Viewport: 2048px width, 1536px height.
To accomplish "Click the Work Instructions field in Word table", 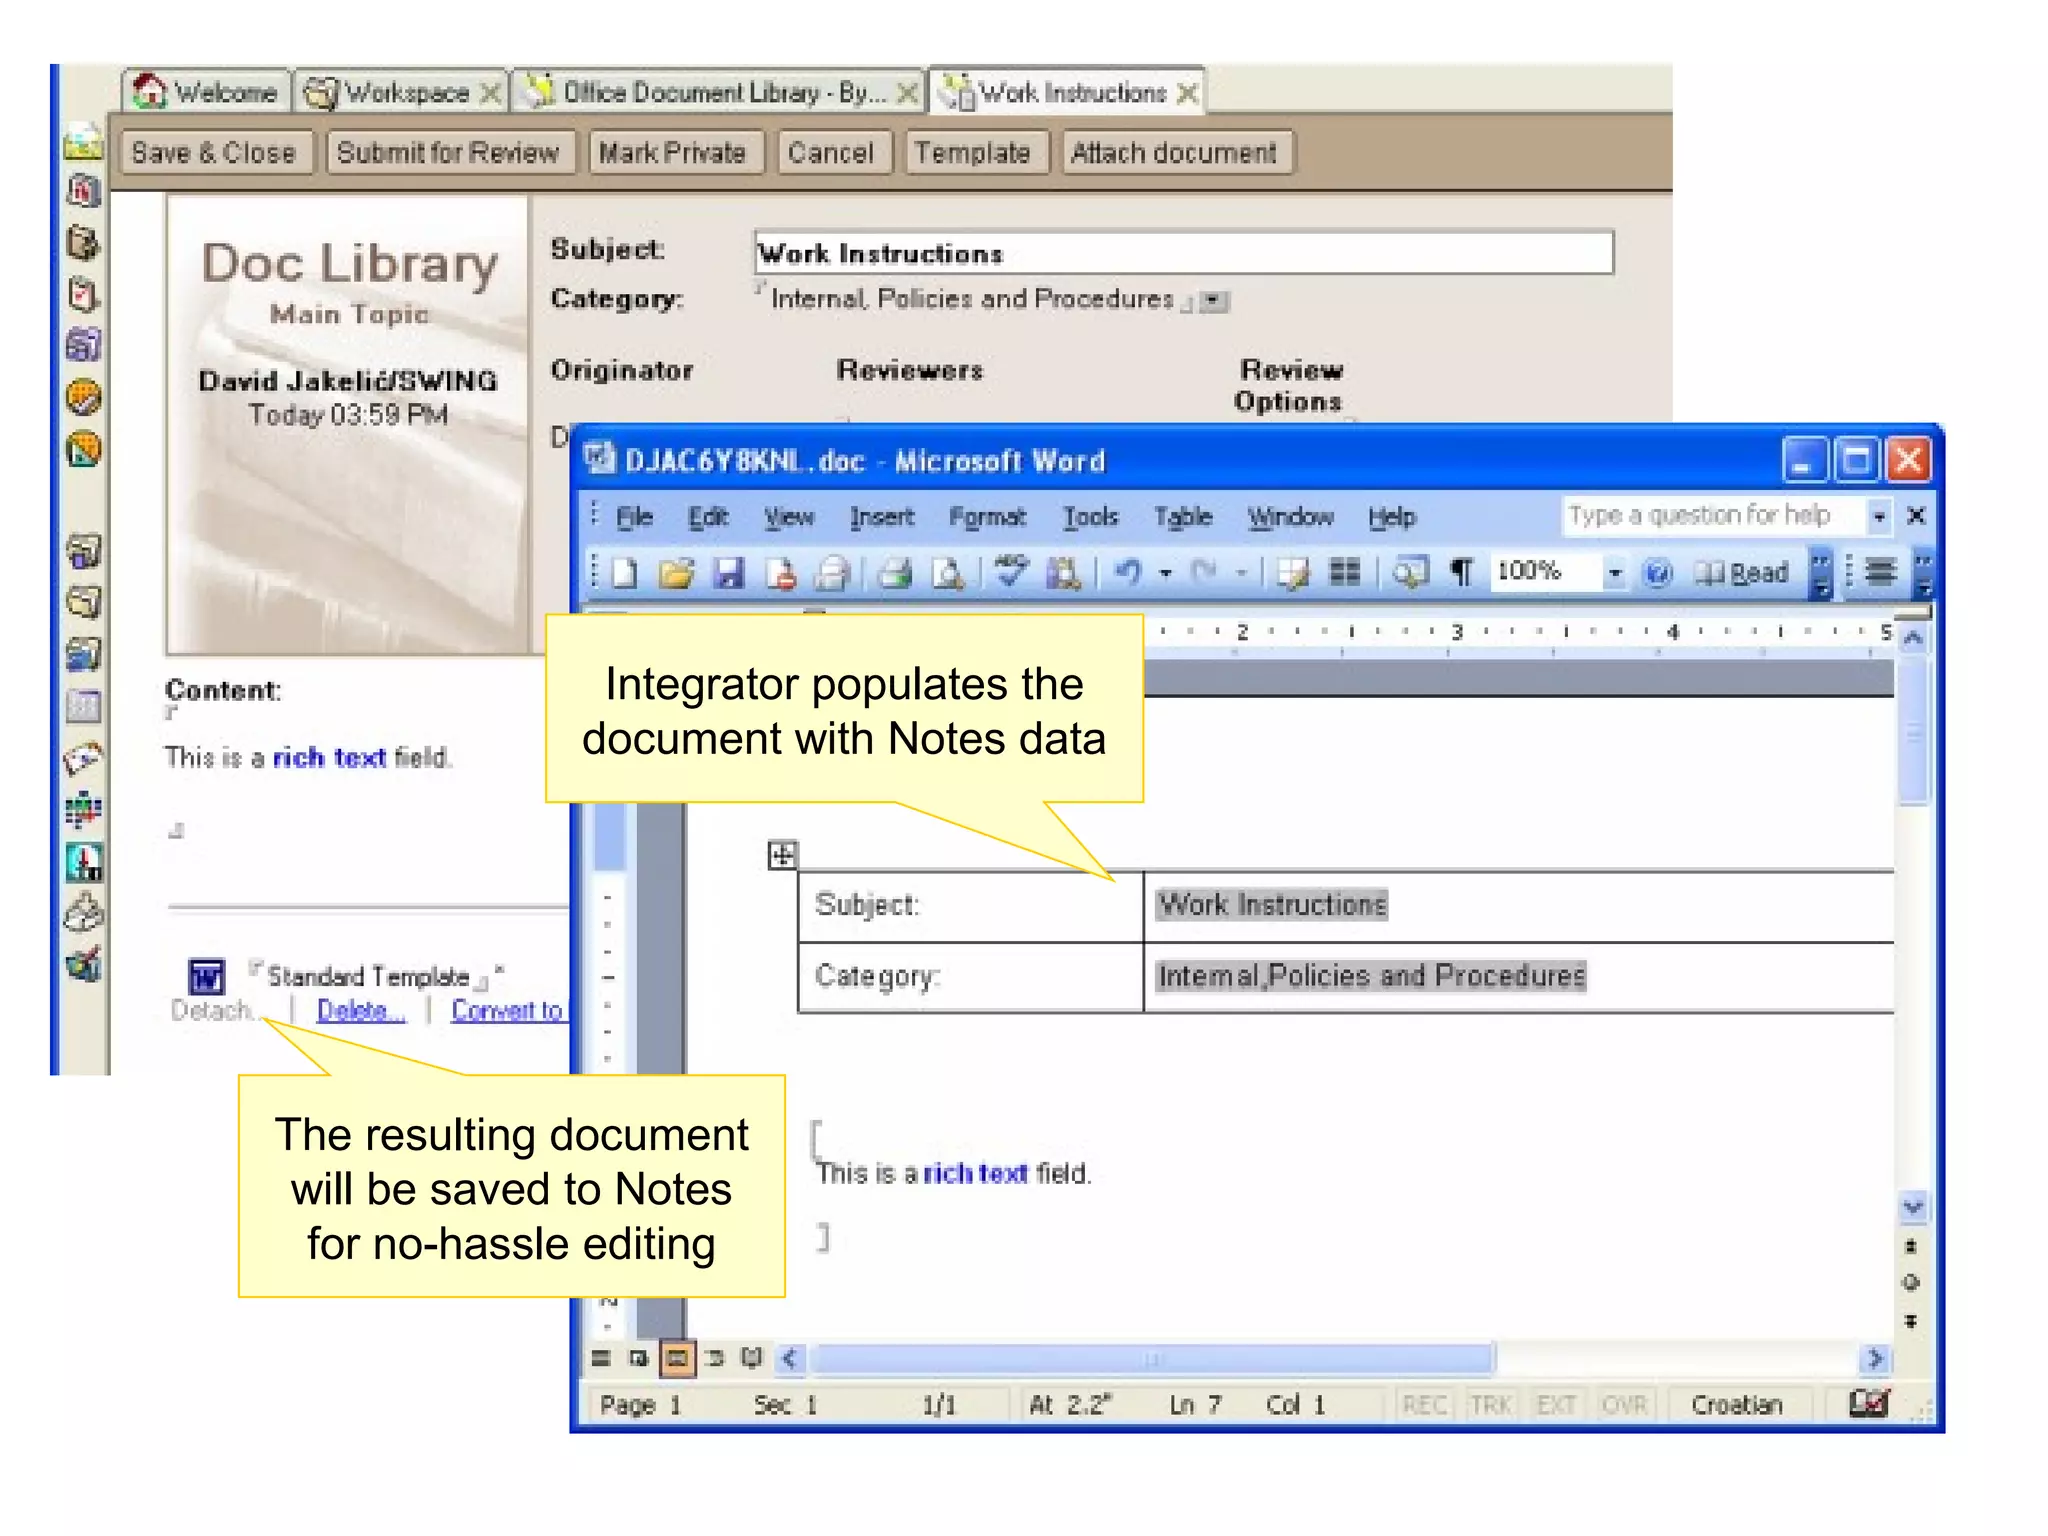I will point(1272,905).
